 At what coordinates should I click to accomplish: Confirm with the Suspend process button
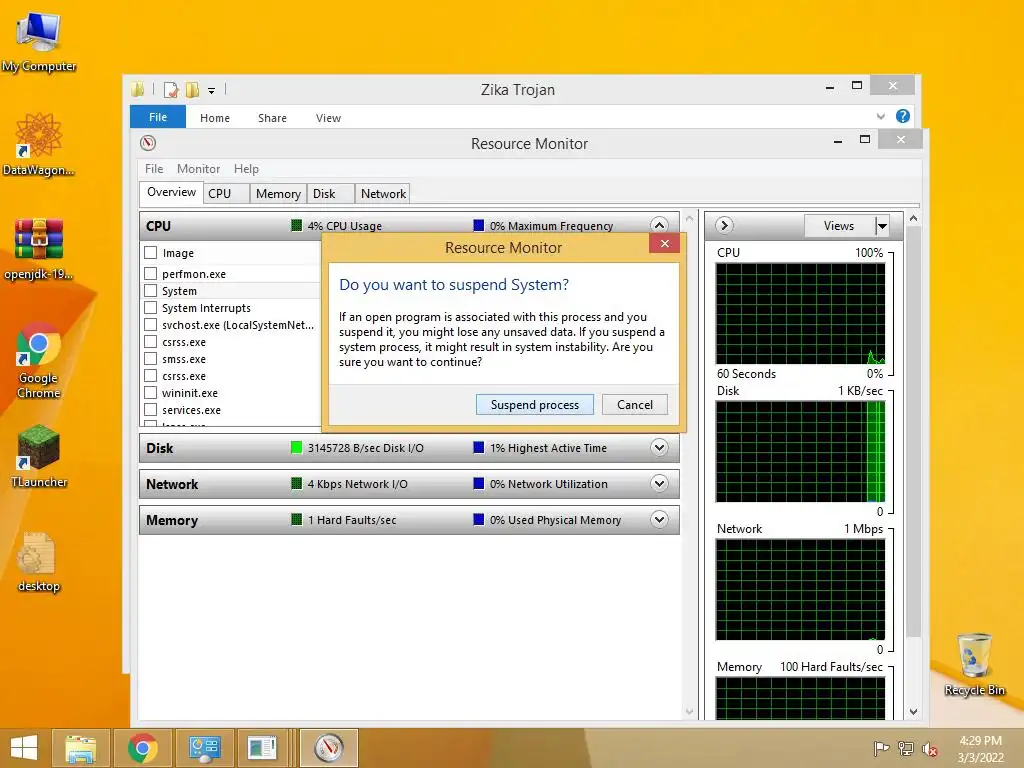pos(535,404)
